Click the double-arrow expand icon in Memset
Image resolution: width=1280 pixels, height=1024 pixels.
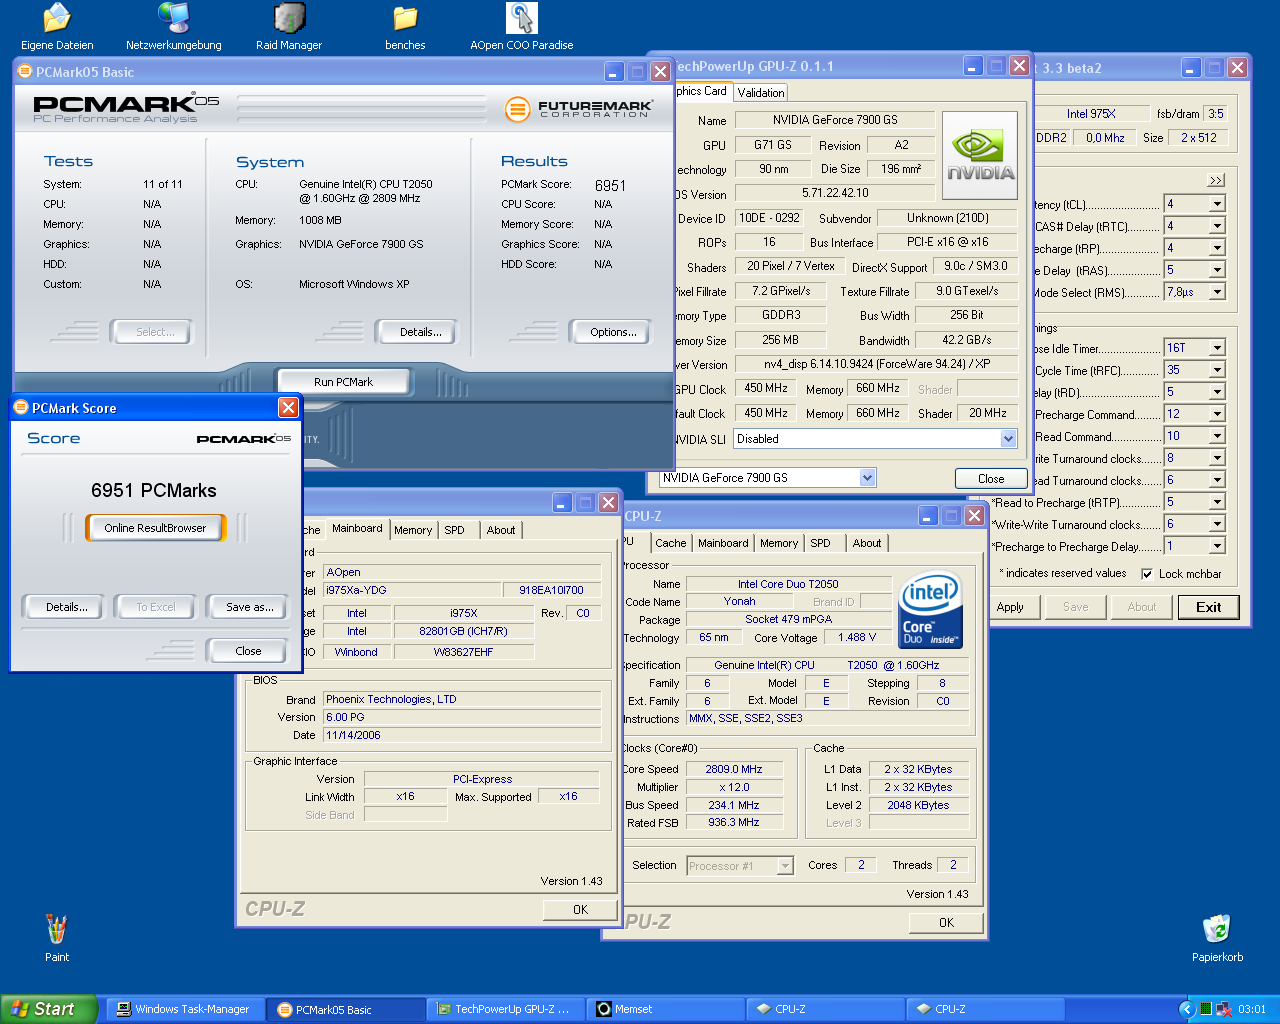1216,180
